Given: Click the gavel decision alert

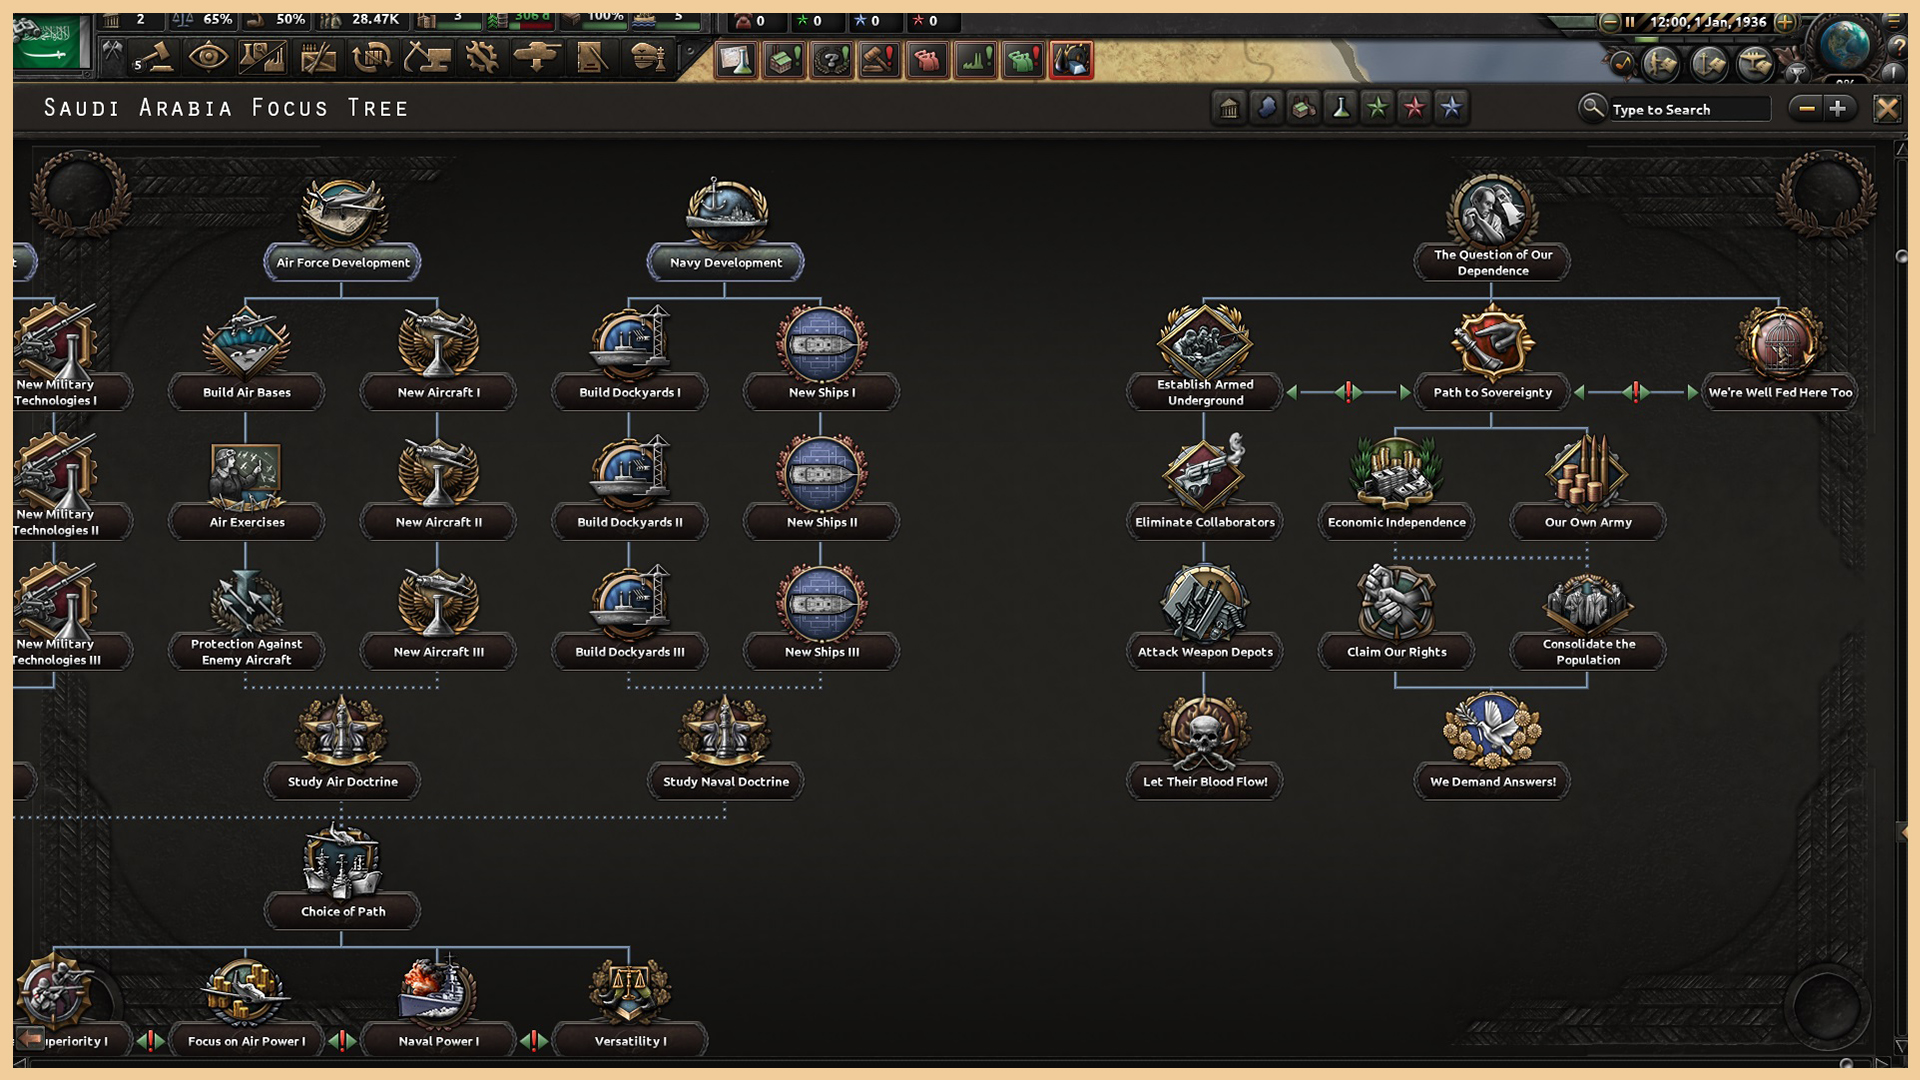Looking at the screenshot, I should coord(880,60).
